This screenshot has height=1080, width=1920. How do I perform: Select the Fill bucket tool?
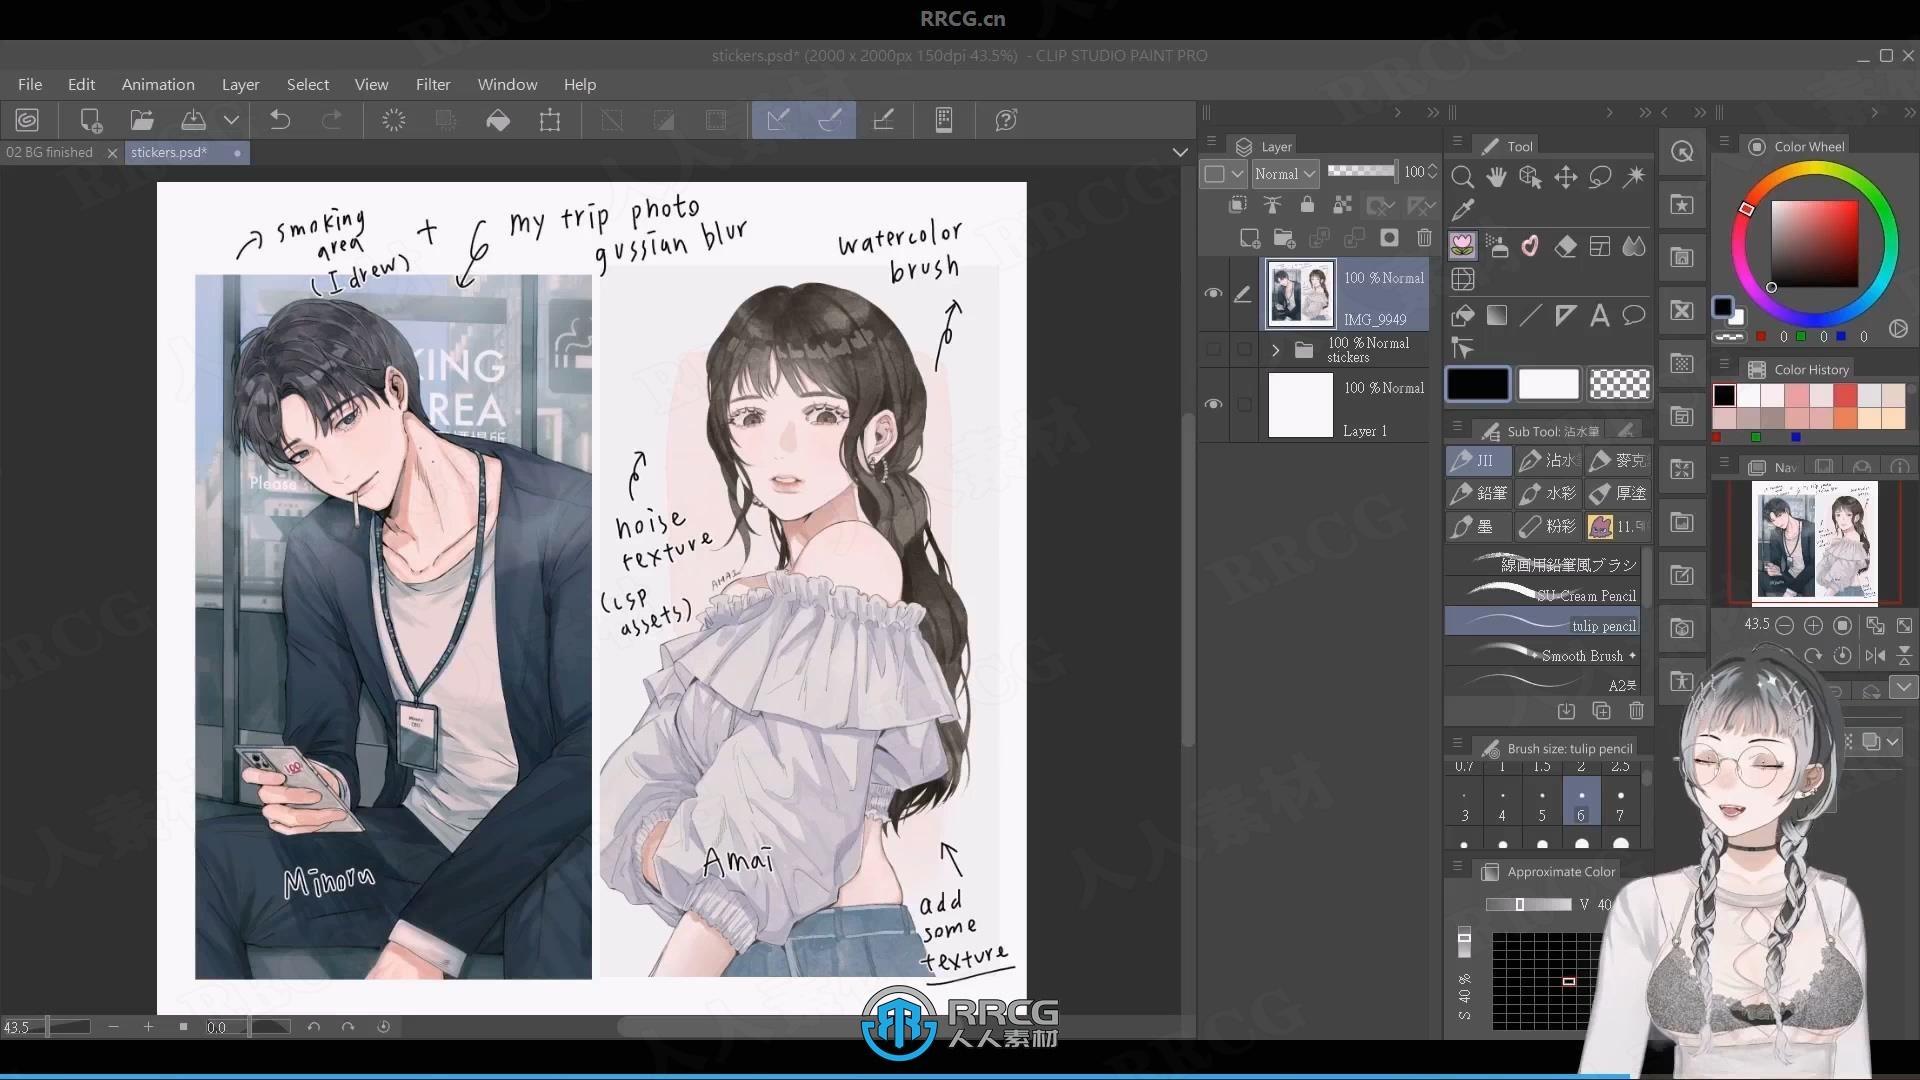pos(1462,316)
